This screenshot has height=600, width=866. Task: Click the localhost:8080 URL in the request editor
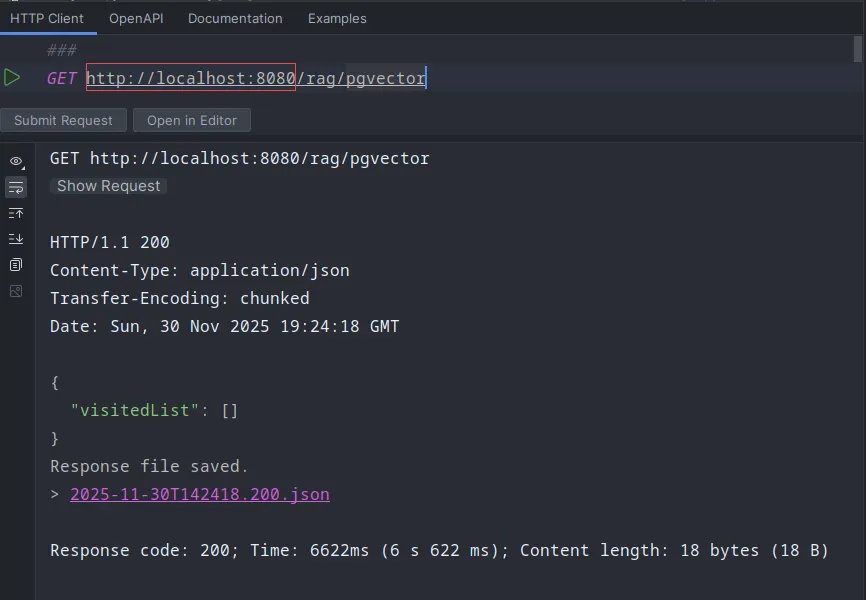190,78
